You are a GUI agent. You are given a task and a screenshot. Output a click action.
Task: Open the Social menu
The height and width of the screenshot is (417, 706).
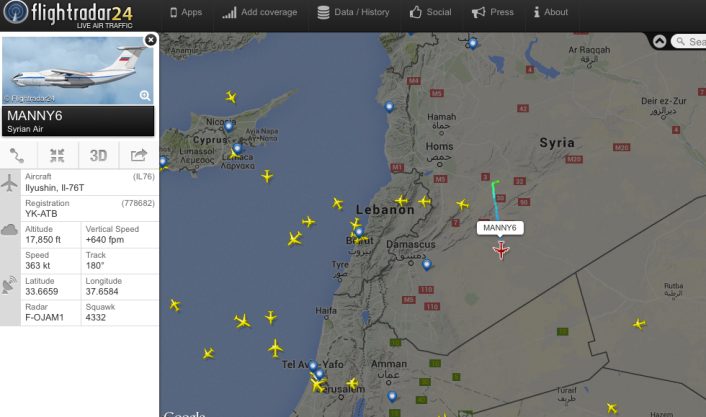click(x=430, y=13)
